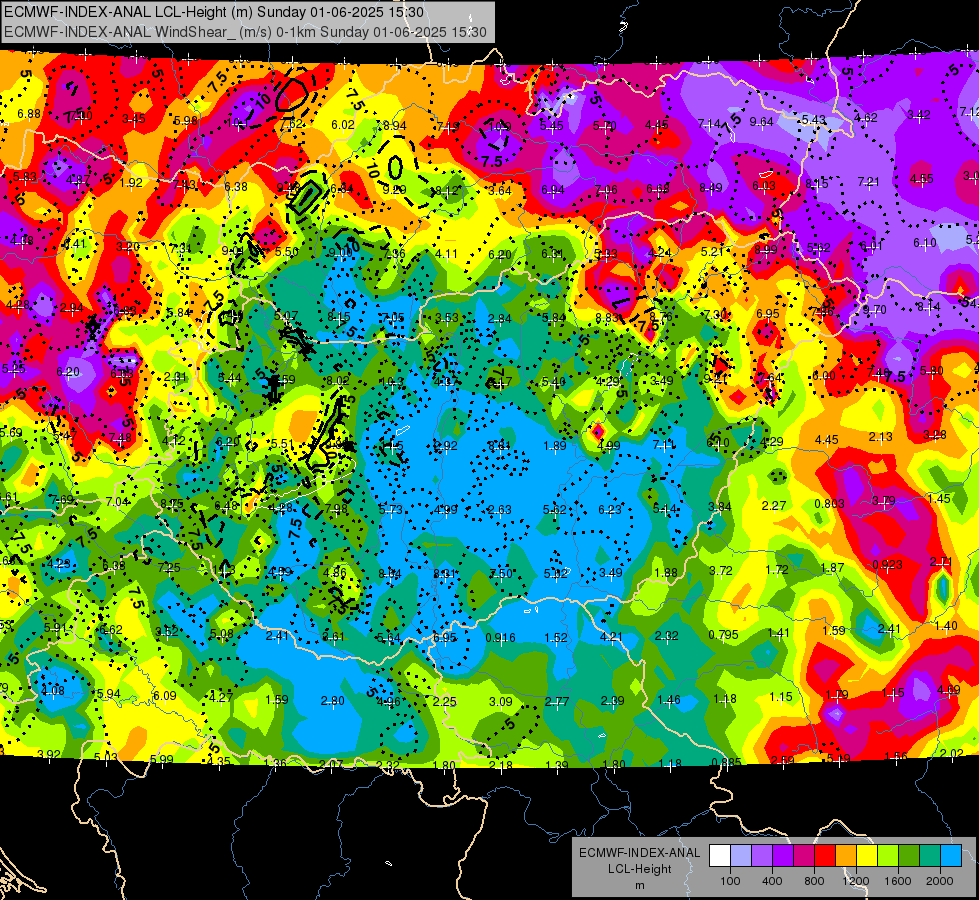The image size is (979, 900).
Task: Click the red swatch in the legend
Action: coord(825,856)
